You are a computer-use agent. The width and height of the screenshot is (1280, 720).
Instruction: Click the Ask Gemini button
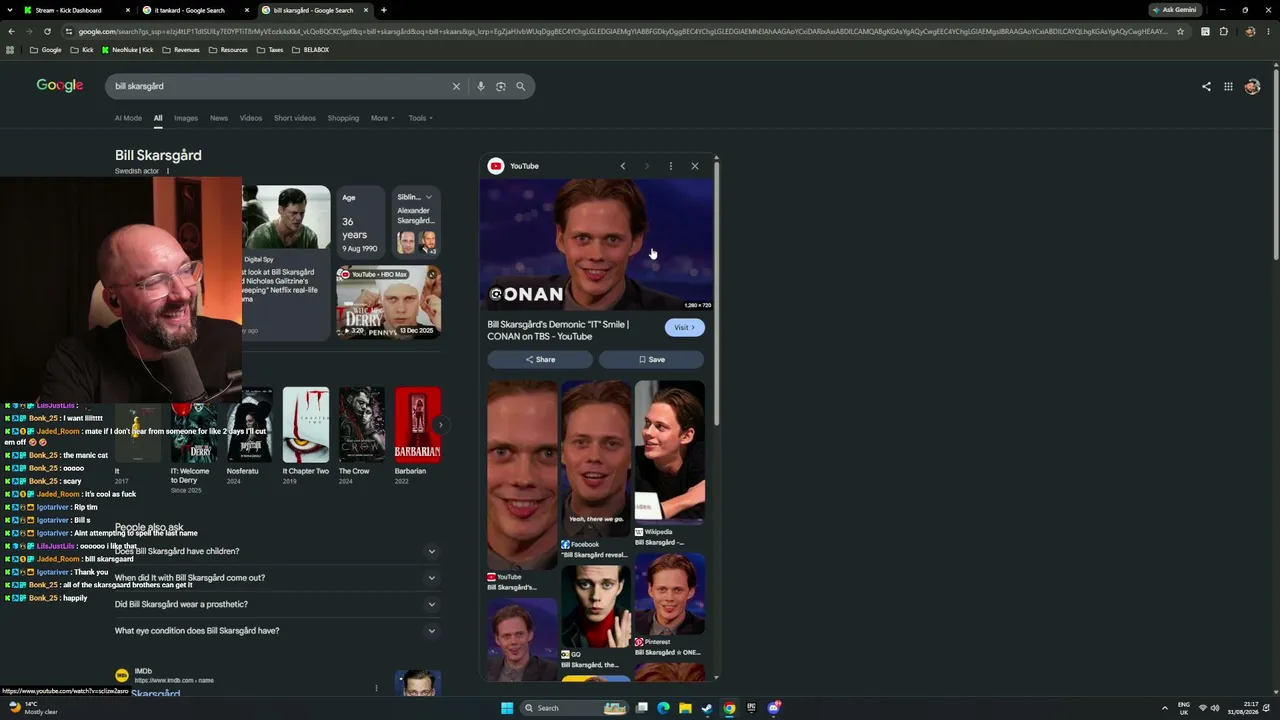1175,10
